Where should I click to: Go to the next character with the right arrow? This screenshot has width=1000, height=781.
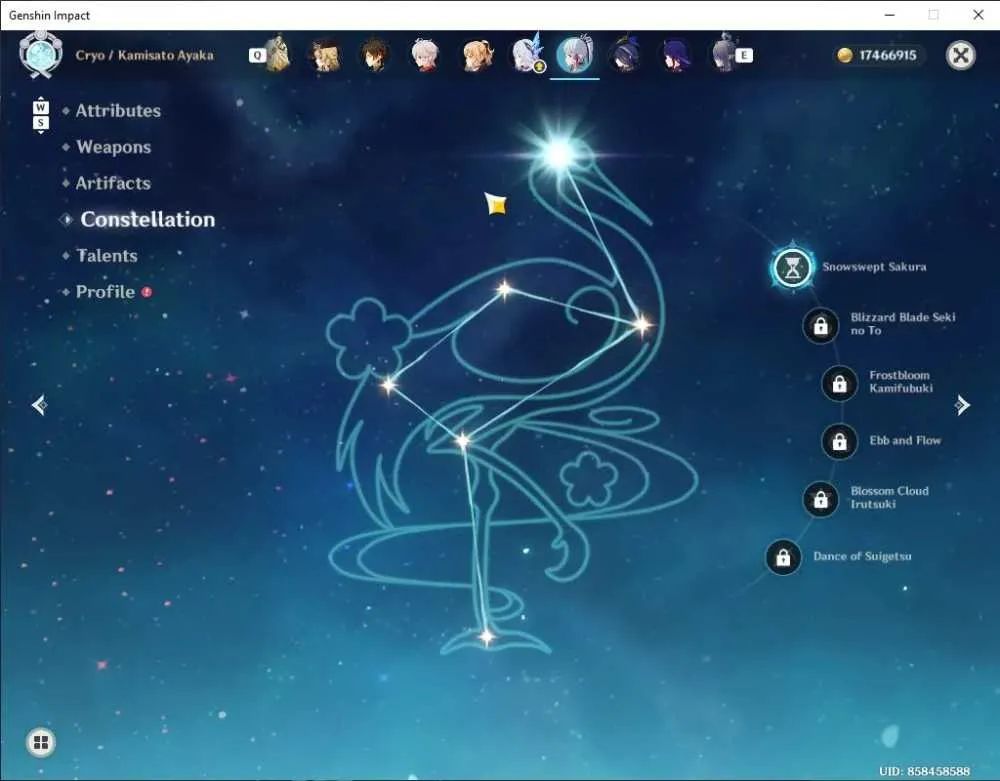pyautogui.click(x=962, y=405)
